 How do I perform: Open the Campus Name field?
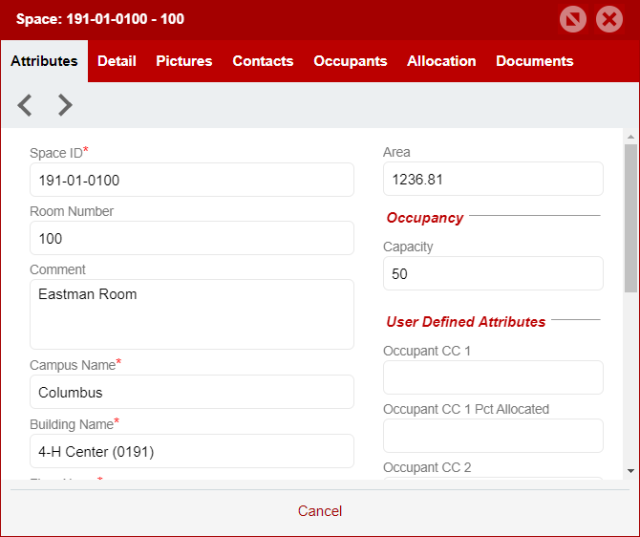point(191,392)
